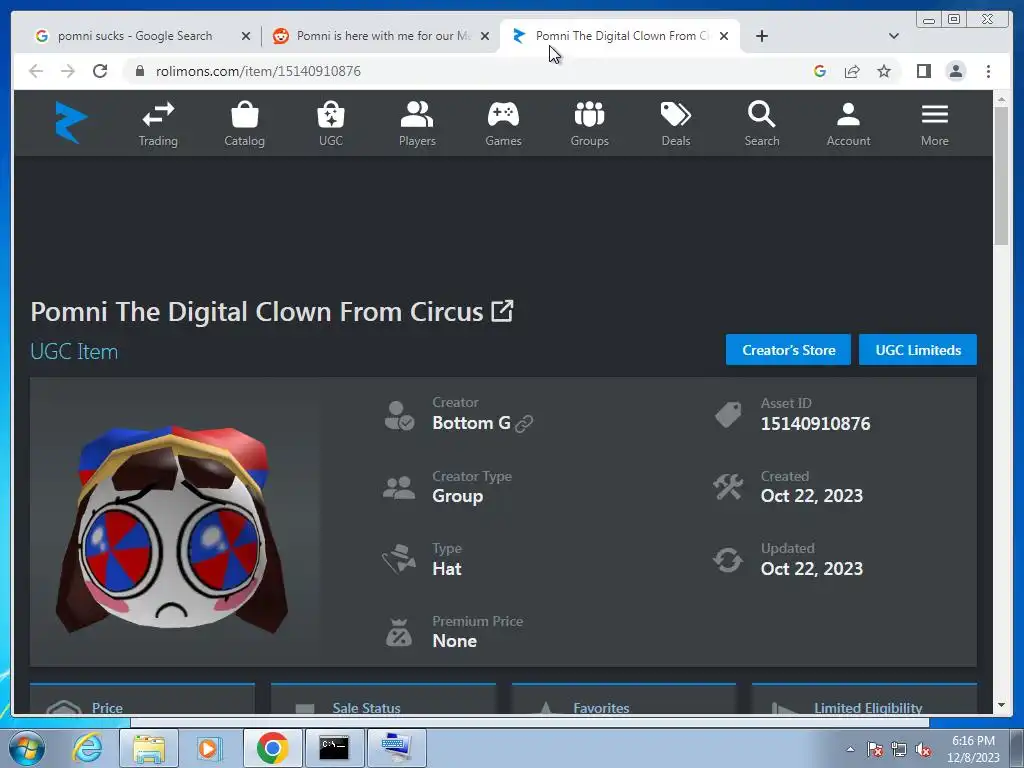Click the Premium Price value None
This screenshot has width=1024, height=768.
[x=455, y=641]
